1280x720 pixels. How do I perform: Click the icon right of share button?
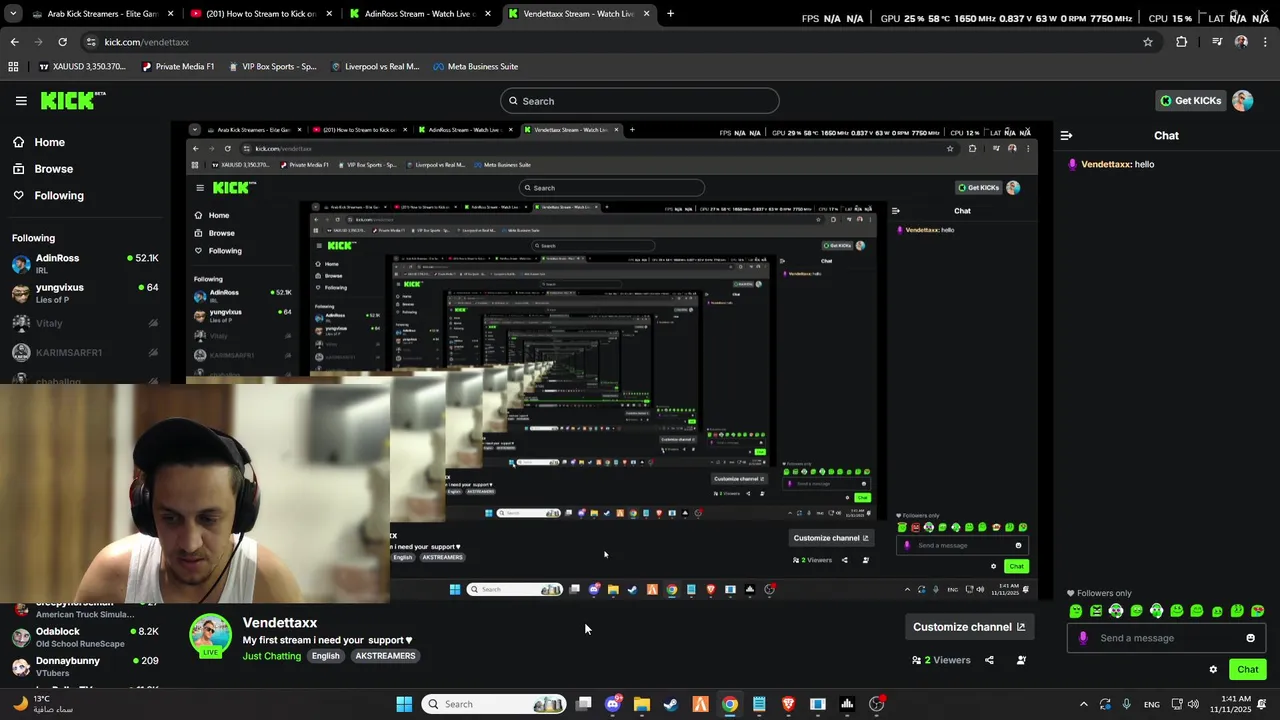[x=1021, y=660]
